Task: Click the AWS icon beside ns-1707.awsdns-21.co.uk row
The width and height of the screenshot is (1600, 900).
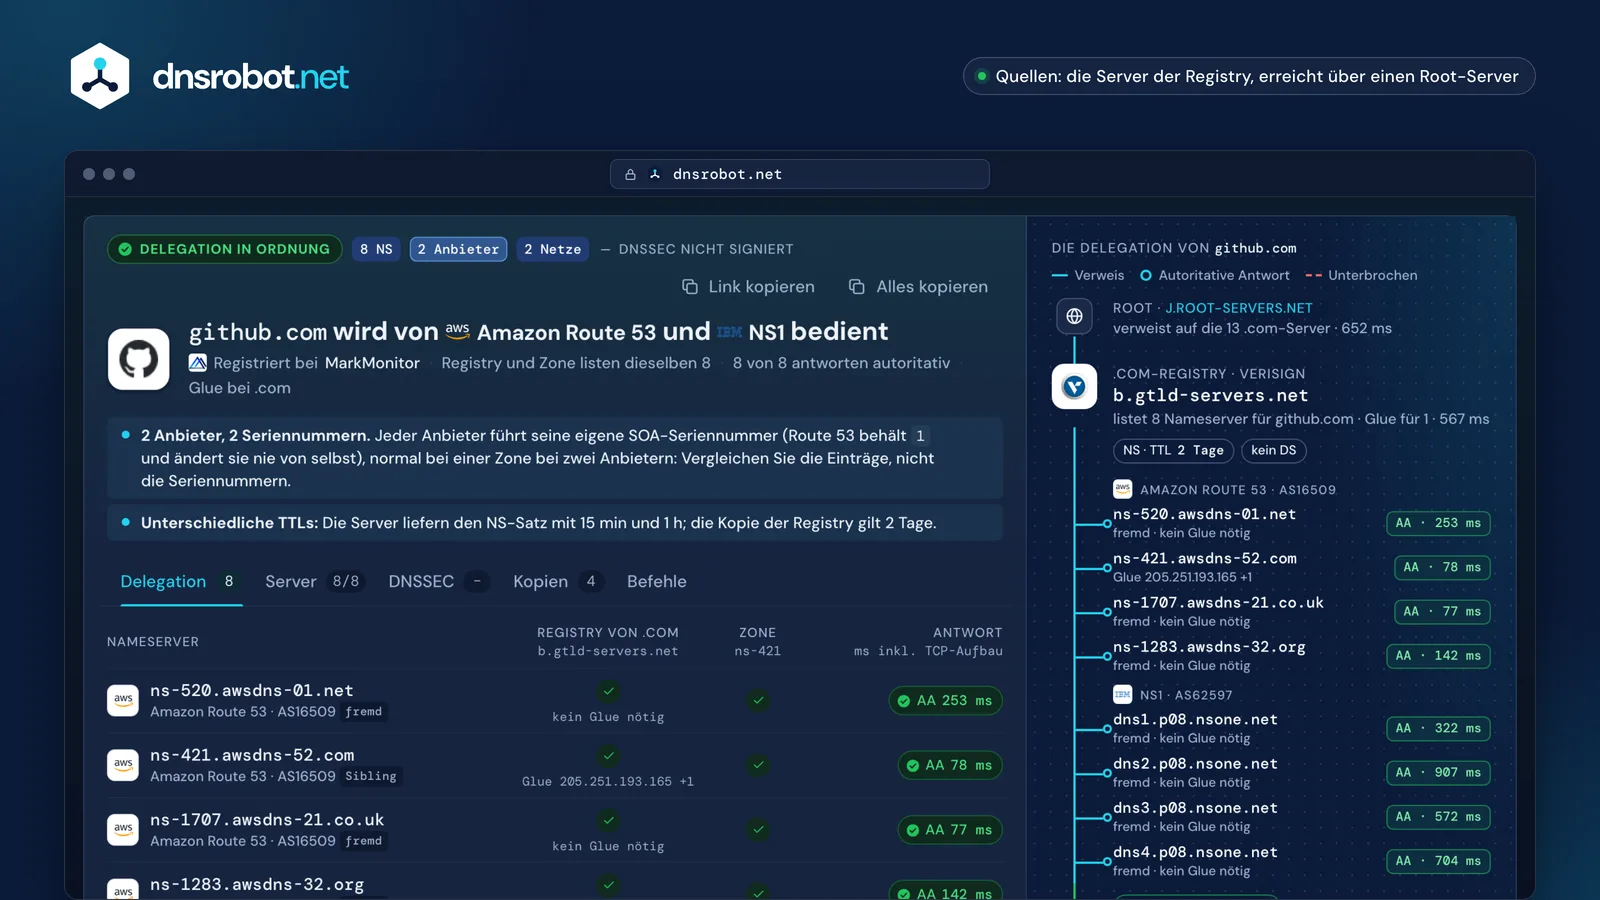Action: click(123, 829)
